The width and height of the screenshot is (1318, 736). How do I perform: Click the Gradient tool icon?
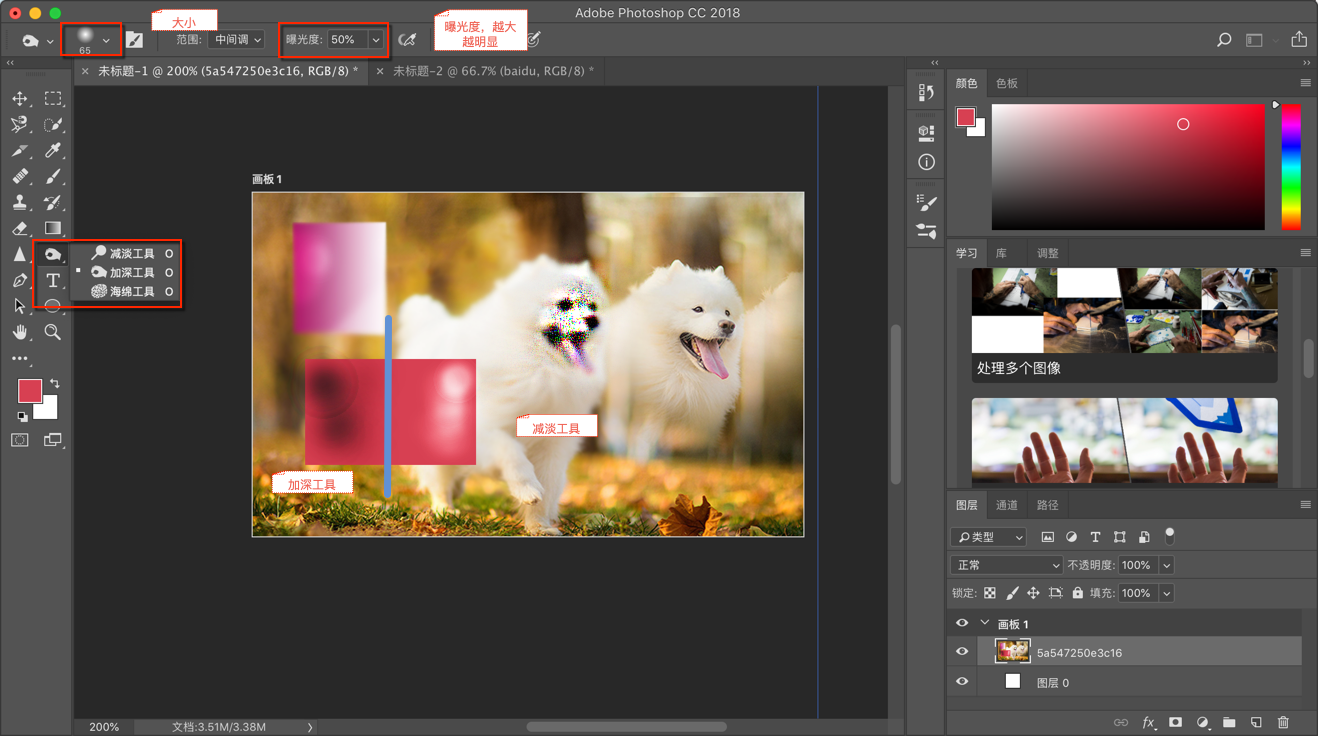[53, 228]
